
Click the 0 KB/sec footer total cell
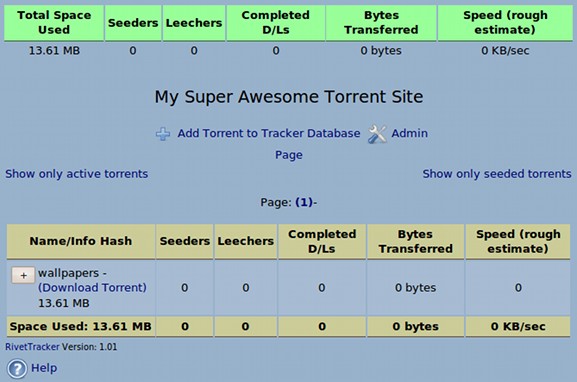518,326
